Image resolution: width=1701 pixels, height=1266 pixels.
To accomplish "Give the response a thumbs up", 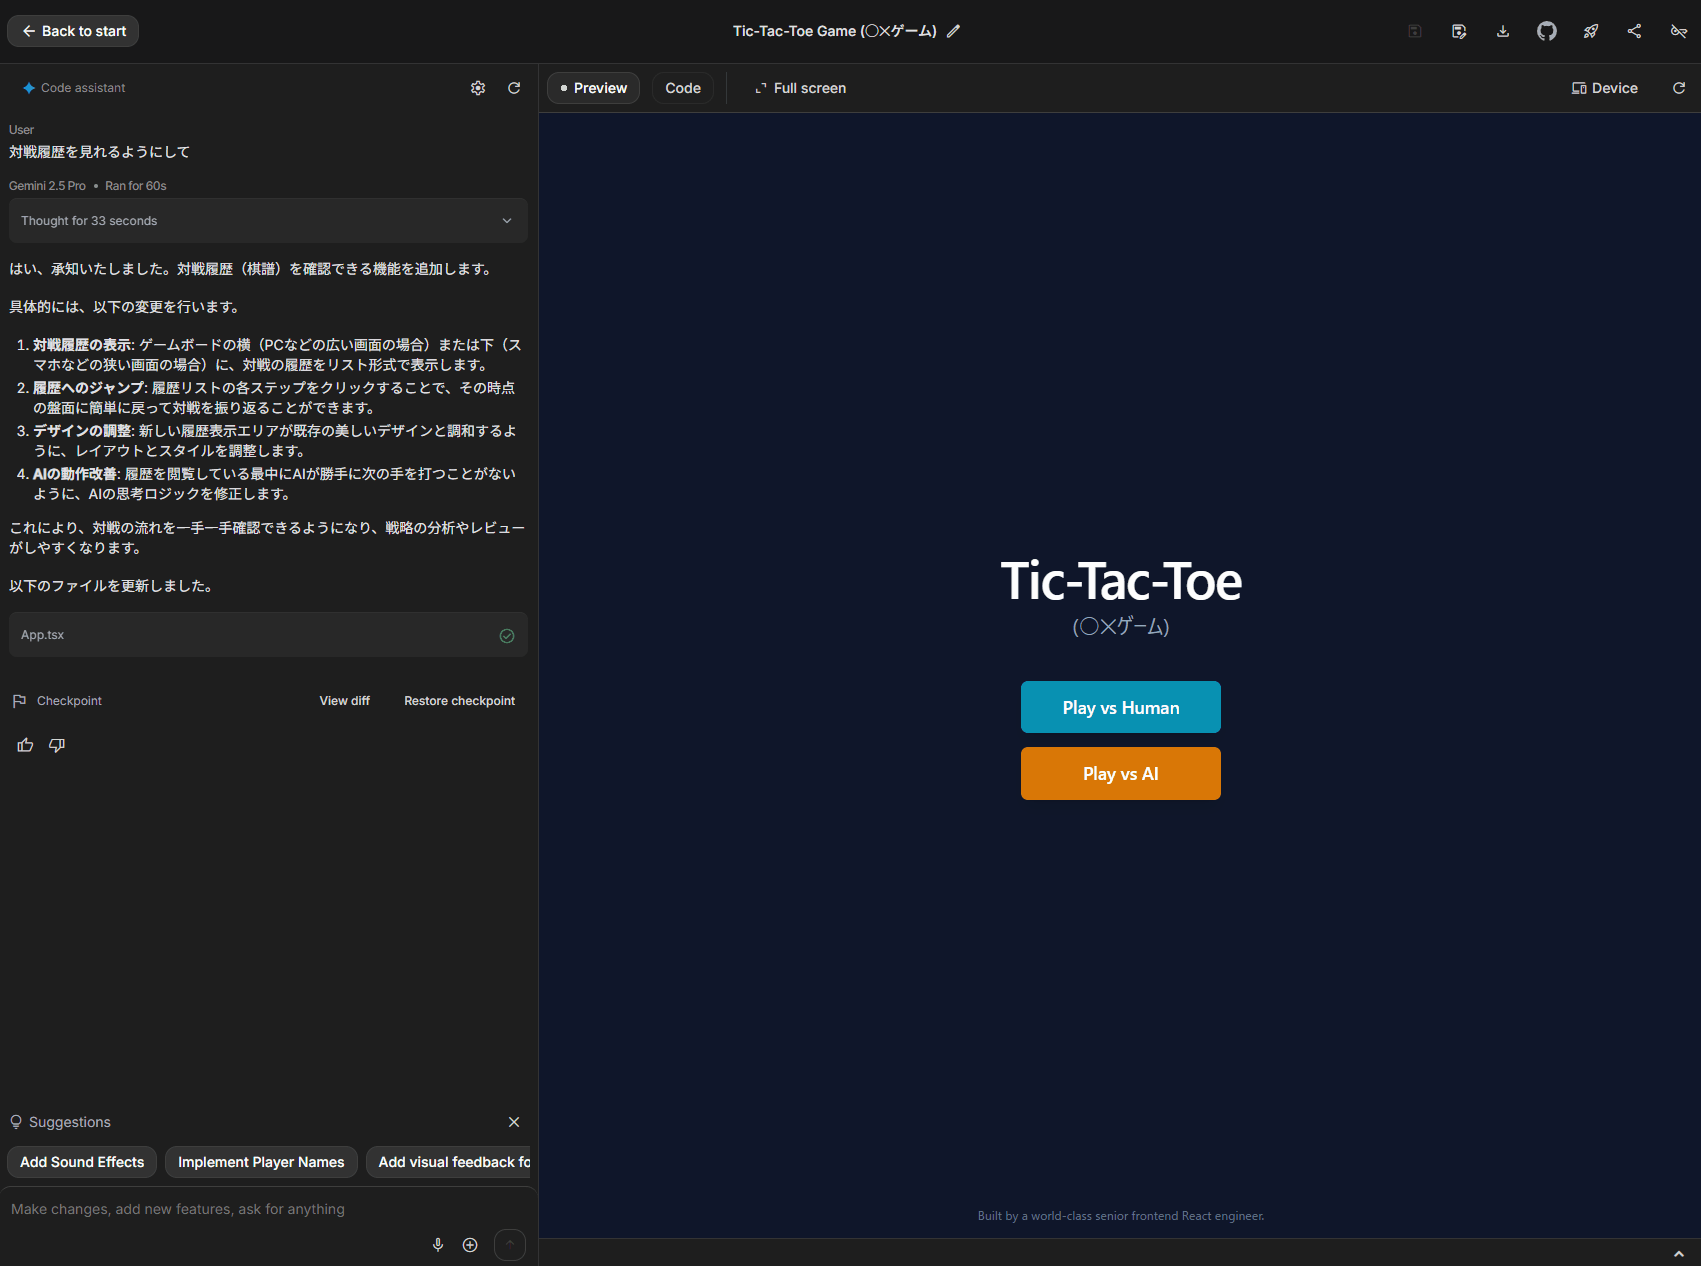I will (x=26, y=745).
